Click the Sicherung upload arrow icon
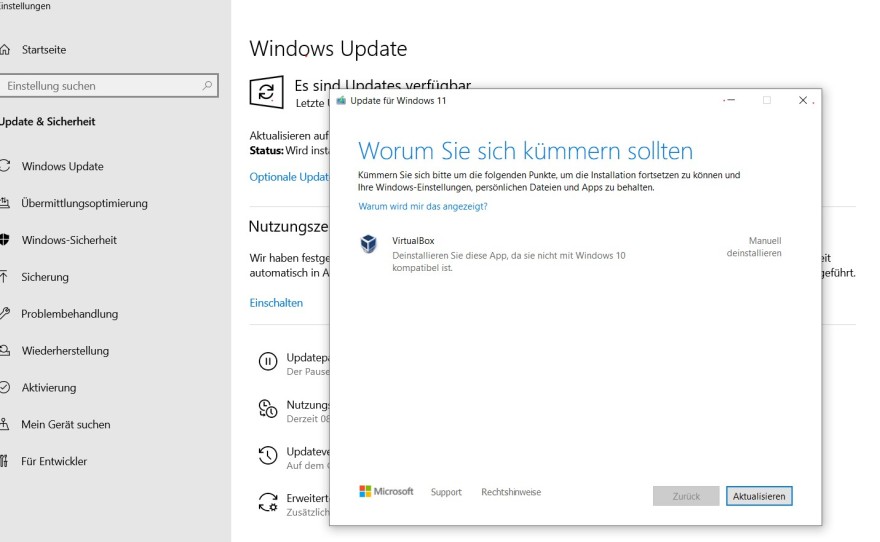 pos(4,277)
